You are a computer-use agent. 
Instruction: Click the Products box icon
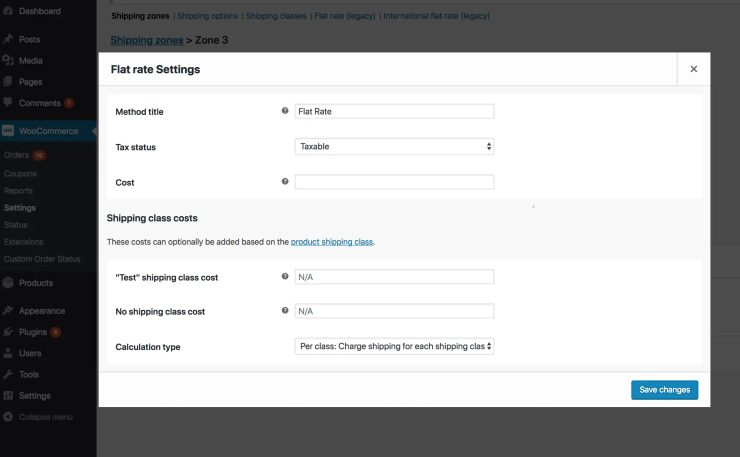(x=8, y=283)
